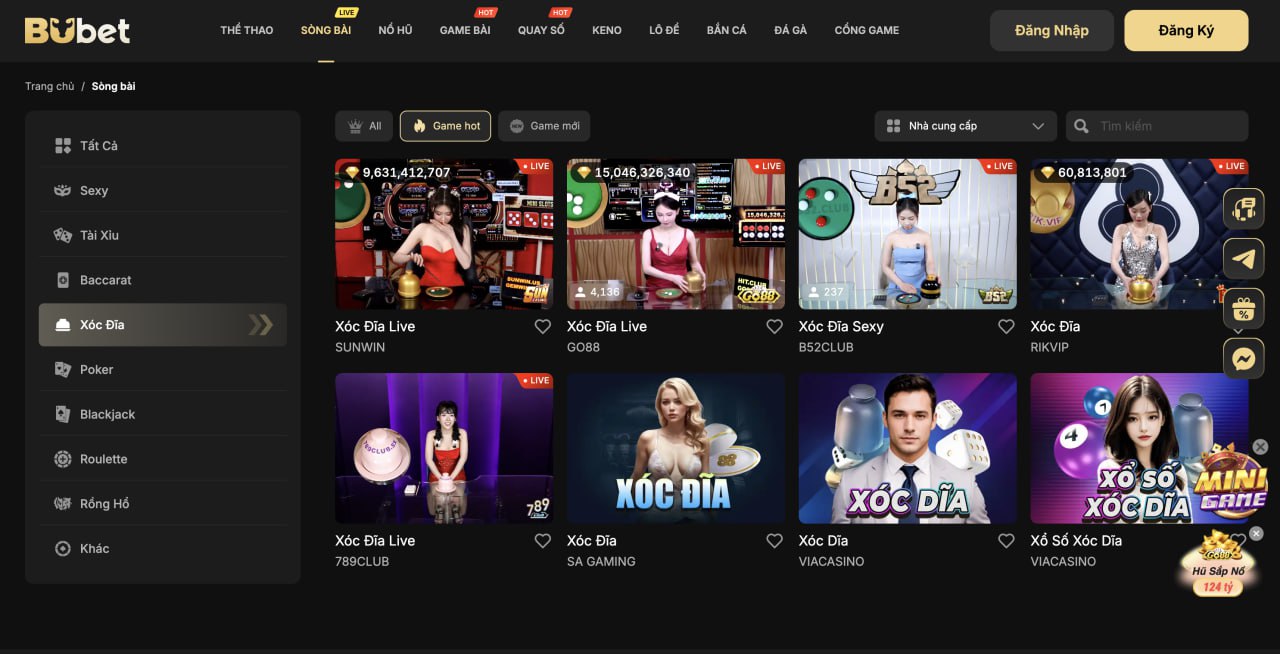Select KENO in the top menu
Viewport: 1280px width, 654px height.
pos(607,30)
